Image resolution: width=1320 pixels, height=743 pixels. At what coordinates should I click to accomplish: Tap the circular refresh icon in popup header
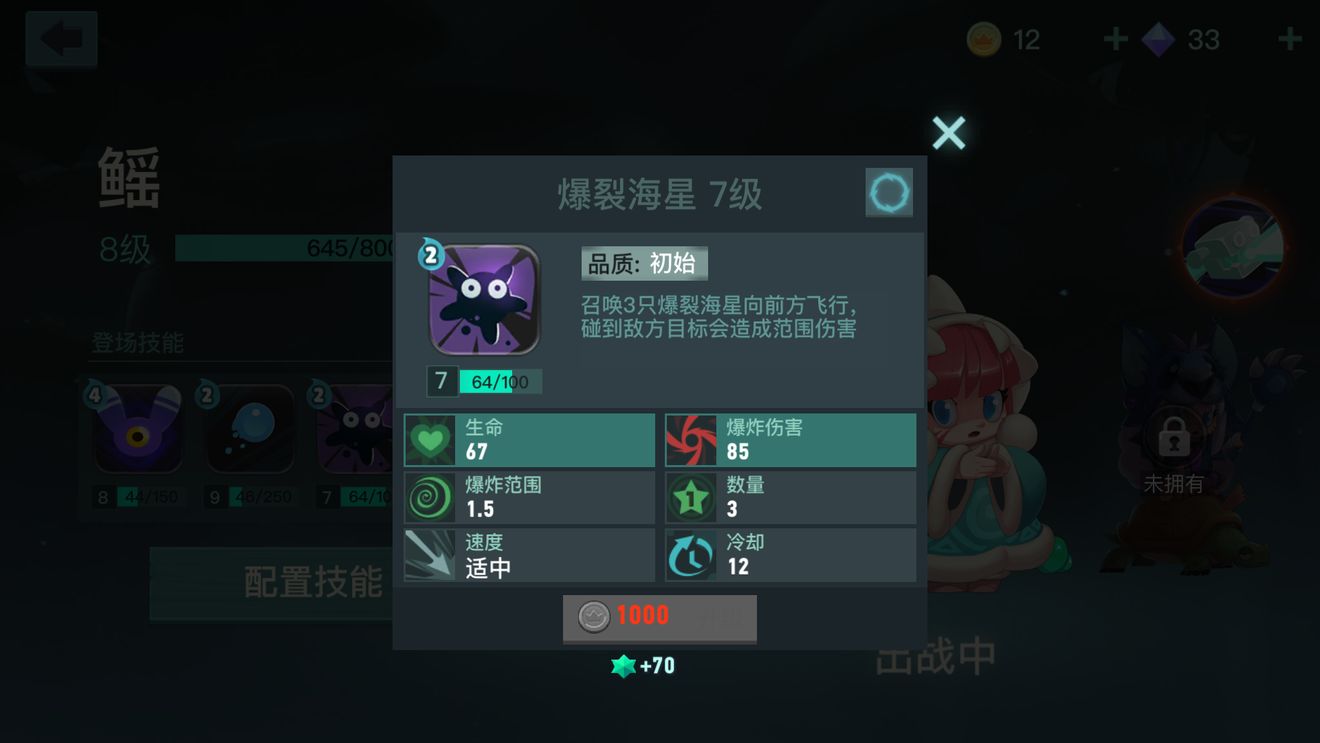point(889,192)
